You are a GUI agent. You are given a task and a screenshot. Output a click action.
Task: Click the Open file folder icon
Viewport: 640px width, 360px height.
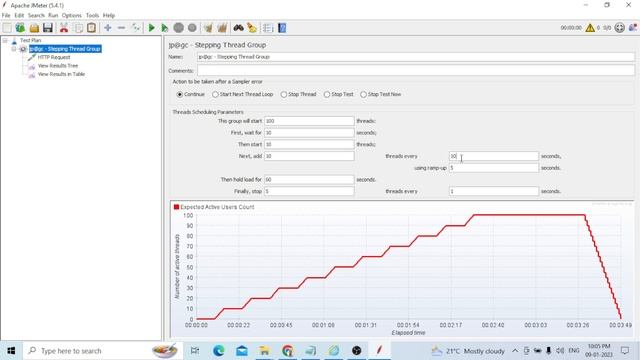coord(34,28)
